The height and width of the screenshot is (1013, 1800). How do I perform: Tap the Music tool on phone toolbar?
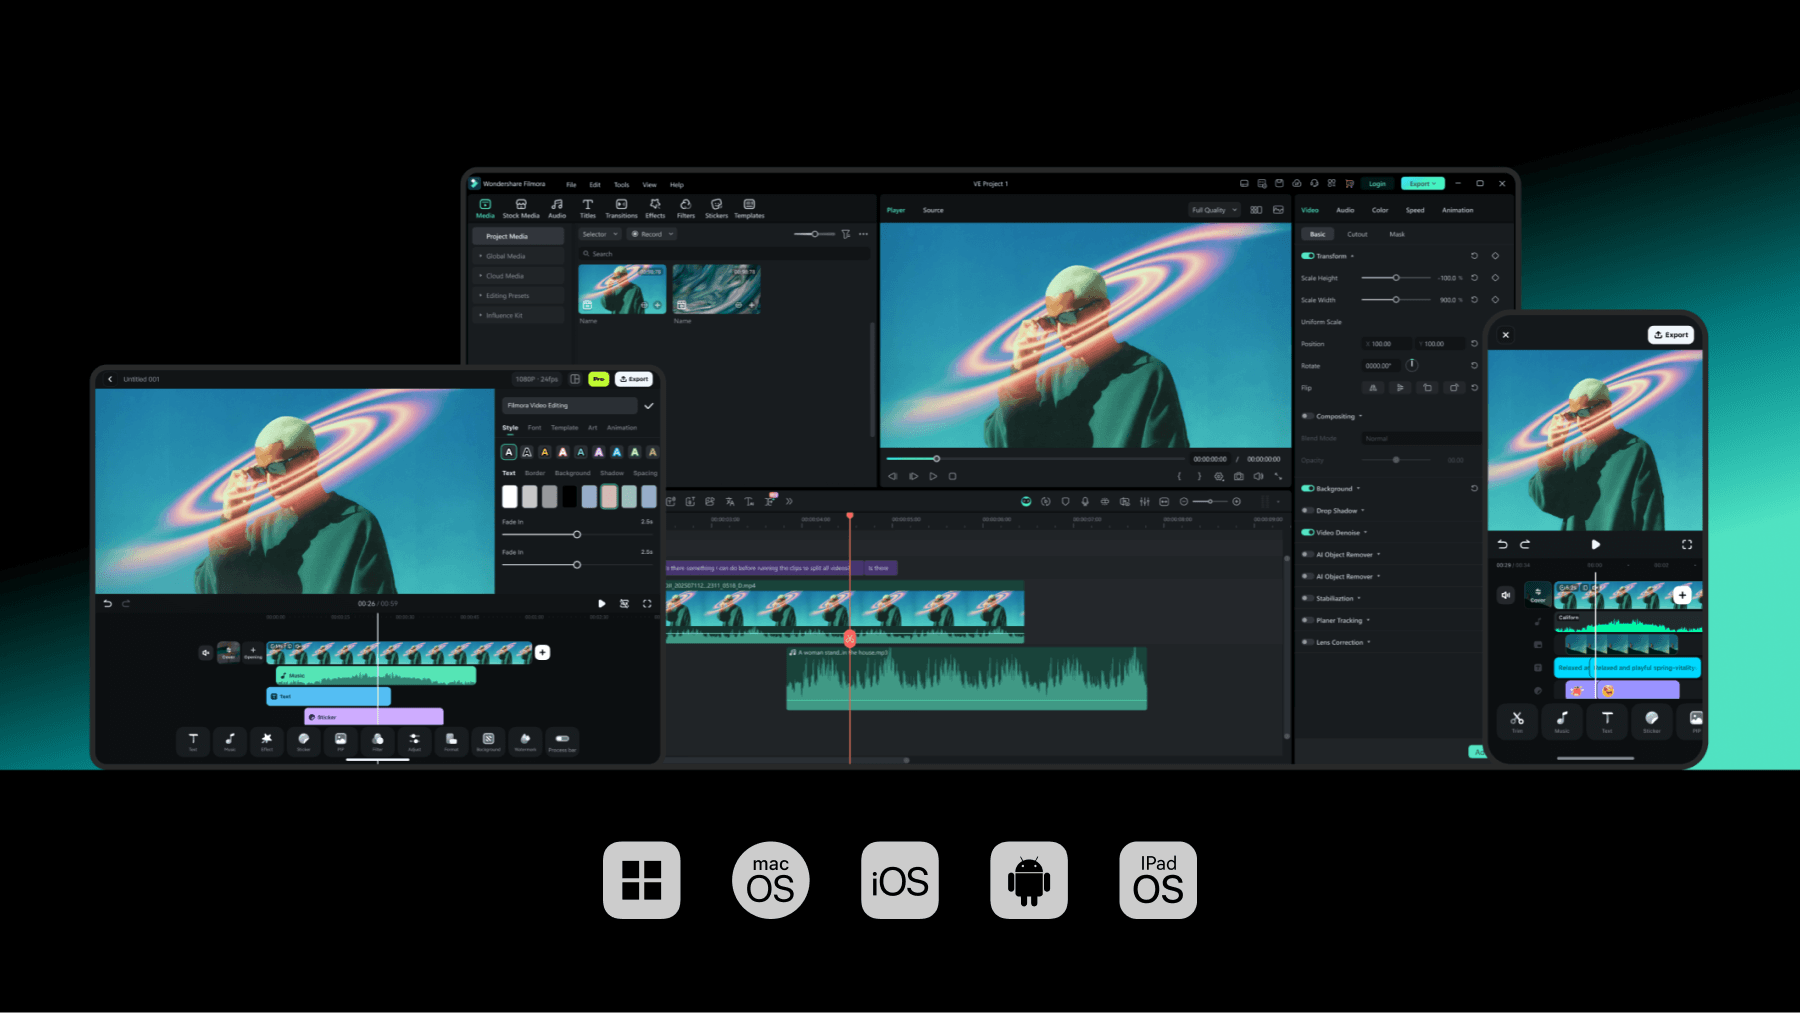[1562, 721]
